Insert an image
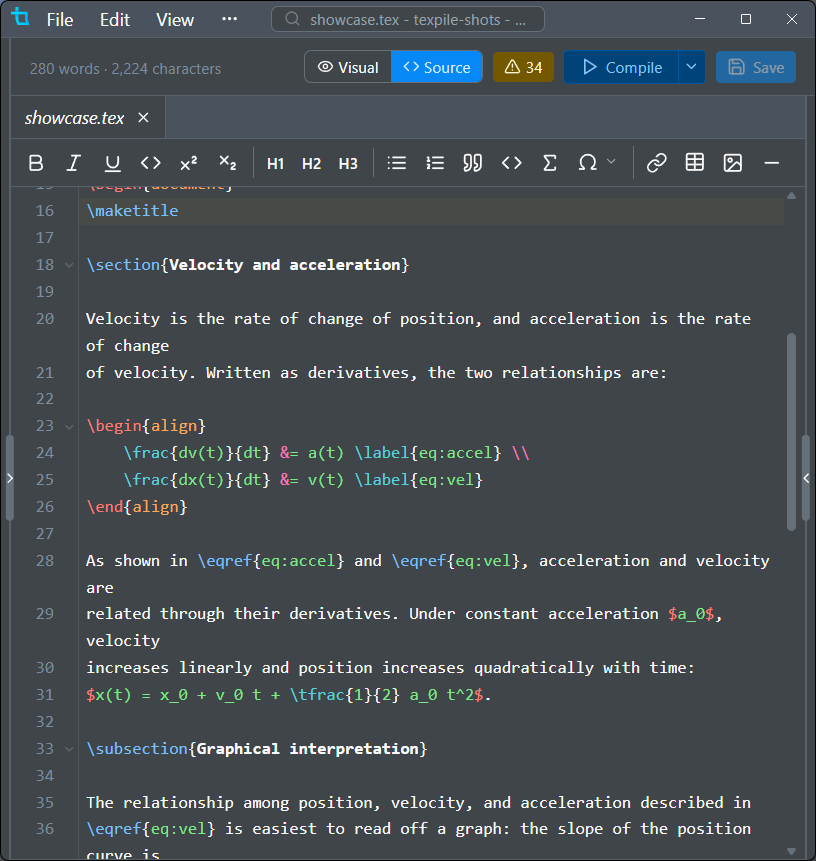 click(x=733, y=163)
